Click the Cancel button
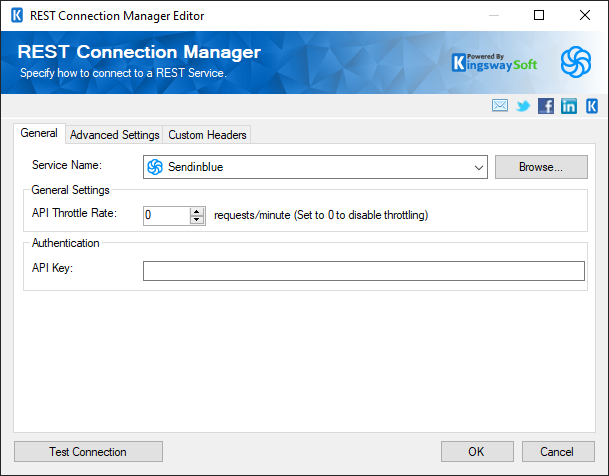Viewport: 609px width, 476px height. (558, 452)
